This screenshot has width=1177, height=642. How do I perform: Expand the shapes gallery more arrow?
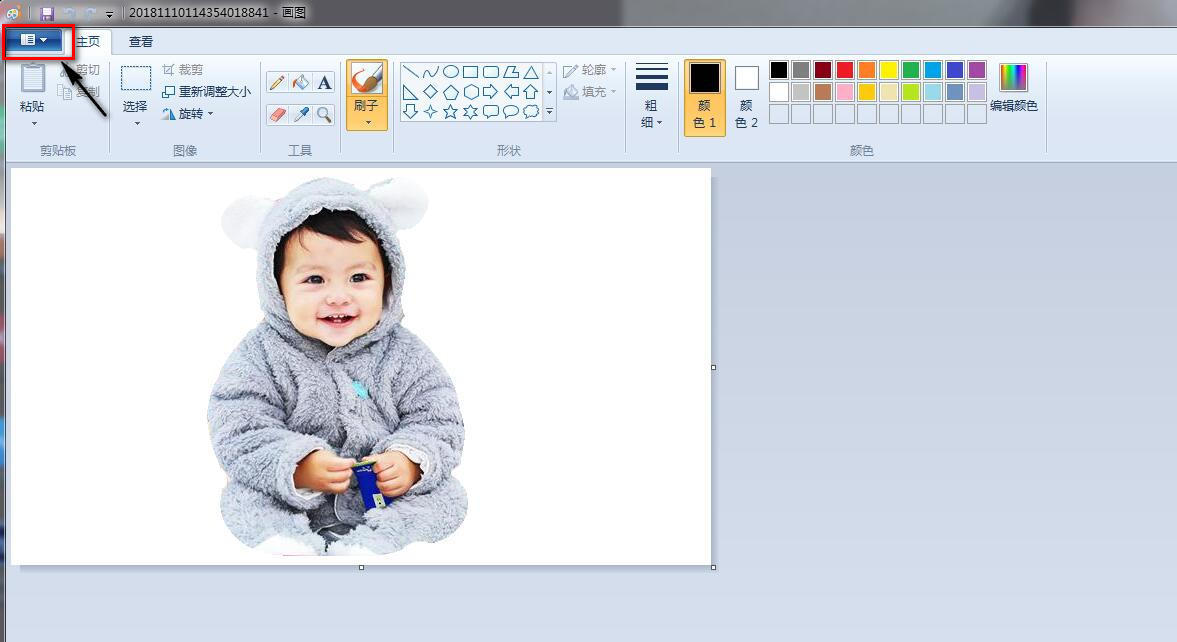[549, 112]
